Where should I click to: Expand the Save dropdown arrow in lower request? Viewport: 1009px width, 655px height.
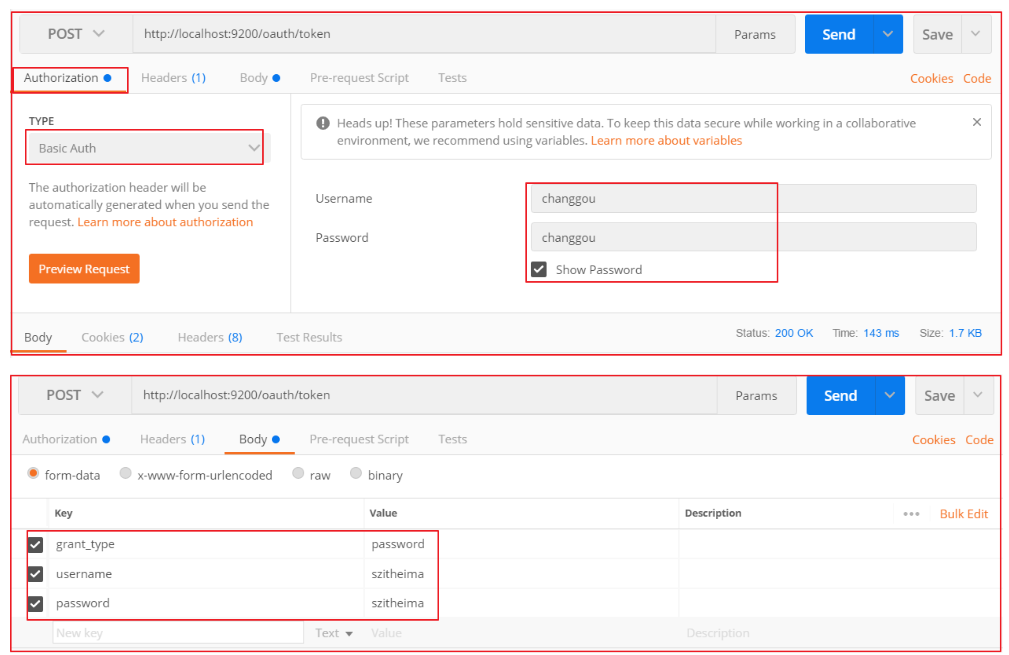click(976, 396)
